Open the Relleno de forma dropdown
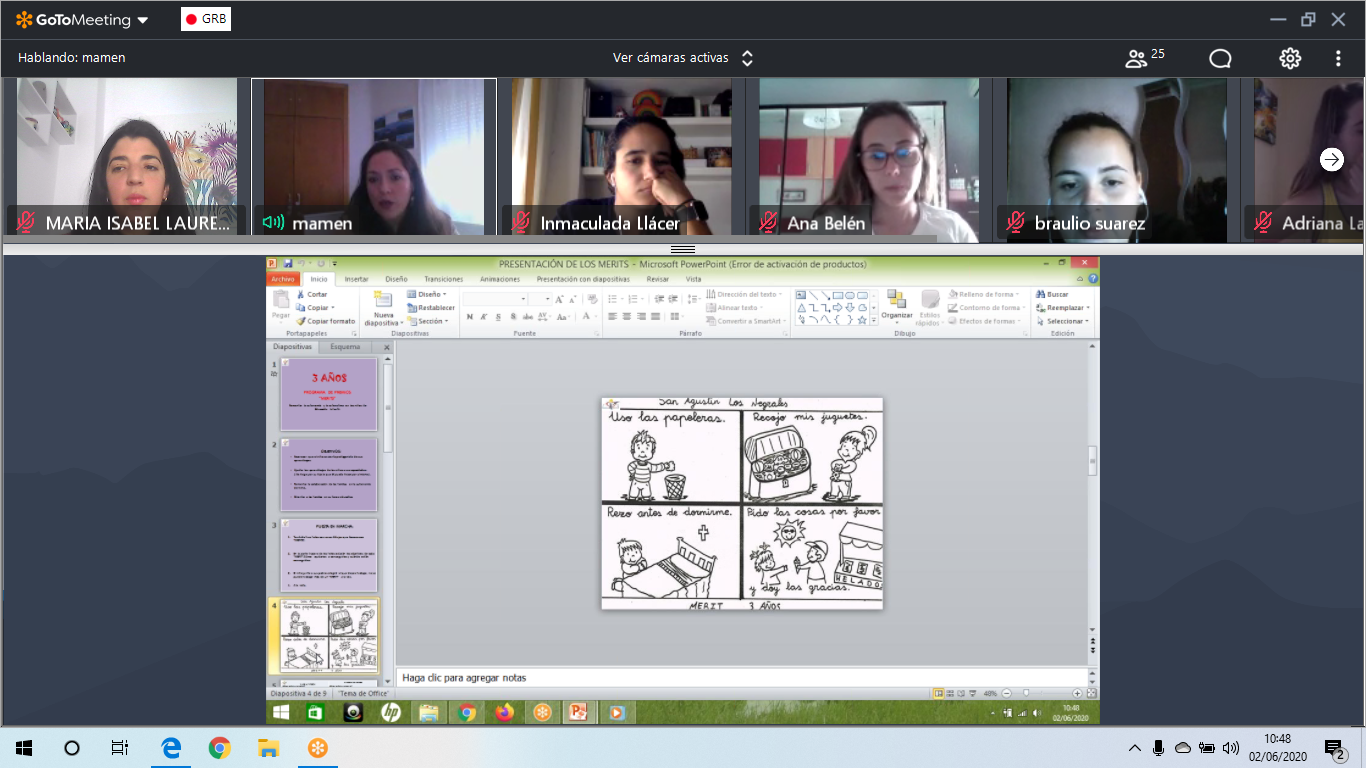 [983, 295]
